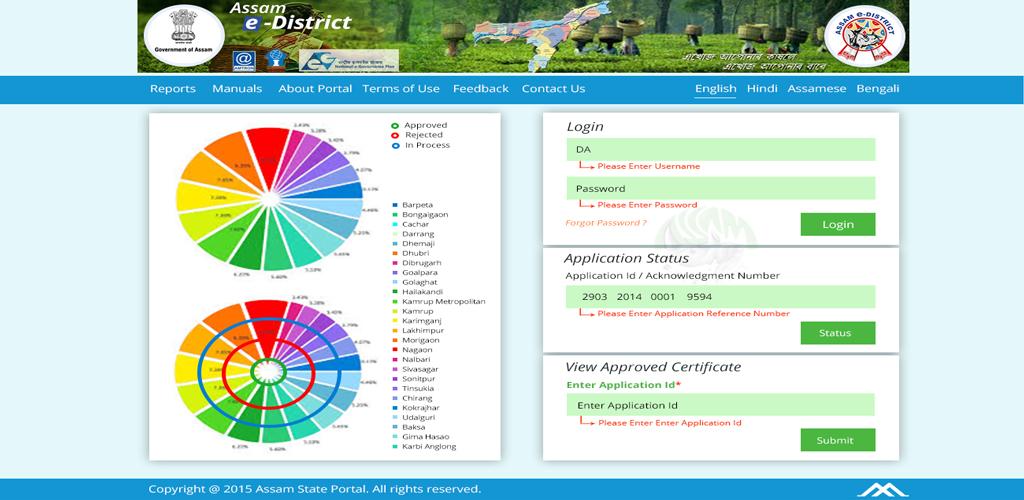Select Nalbari in the district legend
This screenshot has height=500, width=1024.
417,360
